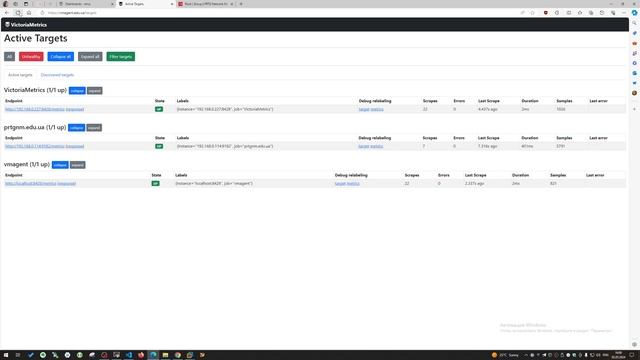The width and height of the screenshot is (640, 360).
Task: Open the response link for the vmagent endpoint
Action: (x=67, y=184)
